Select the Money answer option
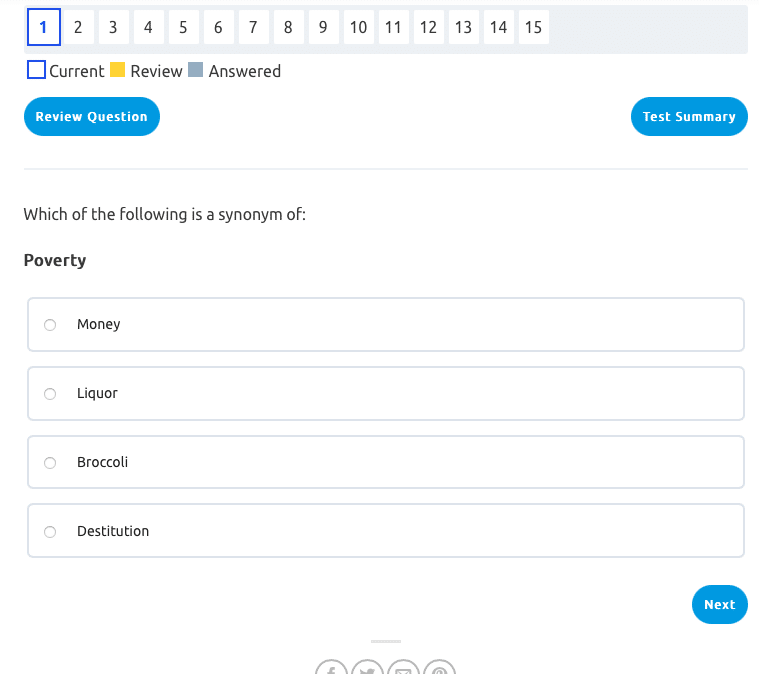 pos(50,325)
